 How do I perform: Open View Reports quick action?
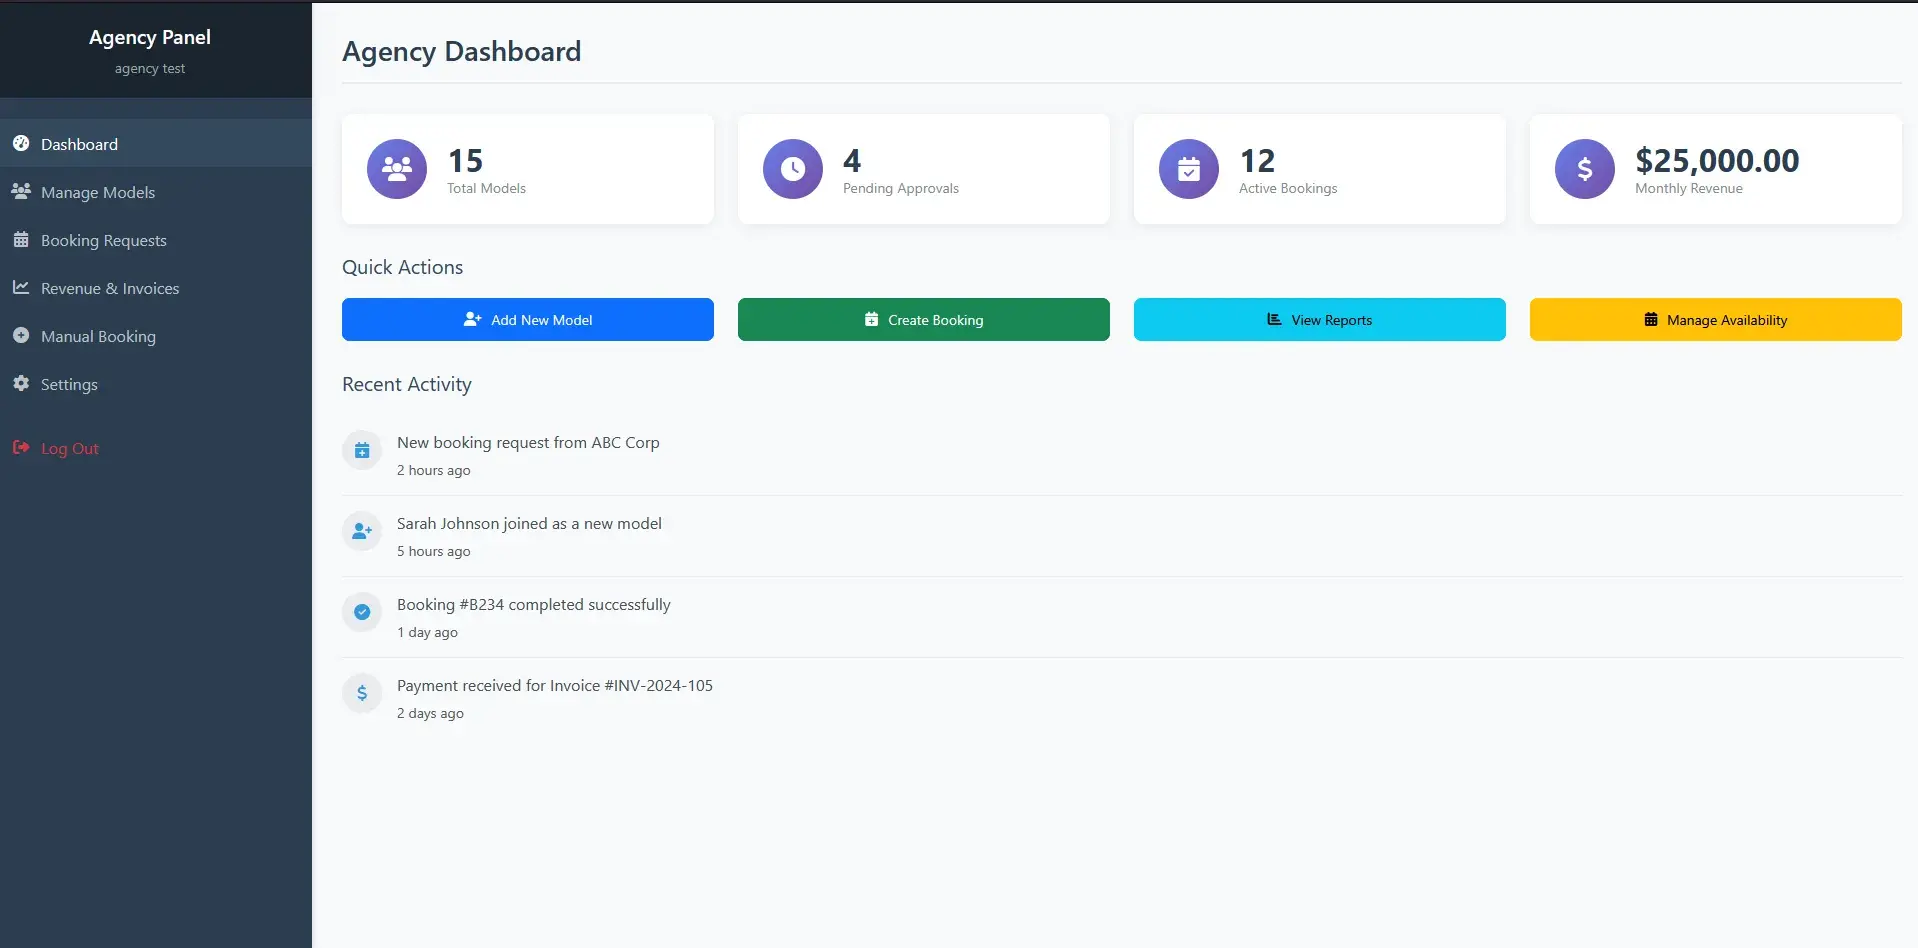[1319, 320]
